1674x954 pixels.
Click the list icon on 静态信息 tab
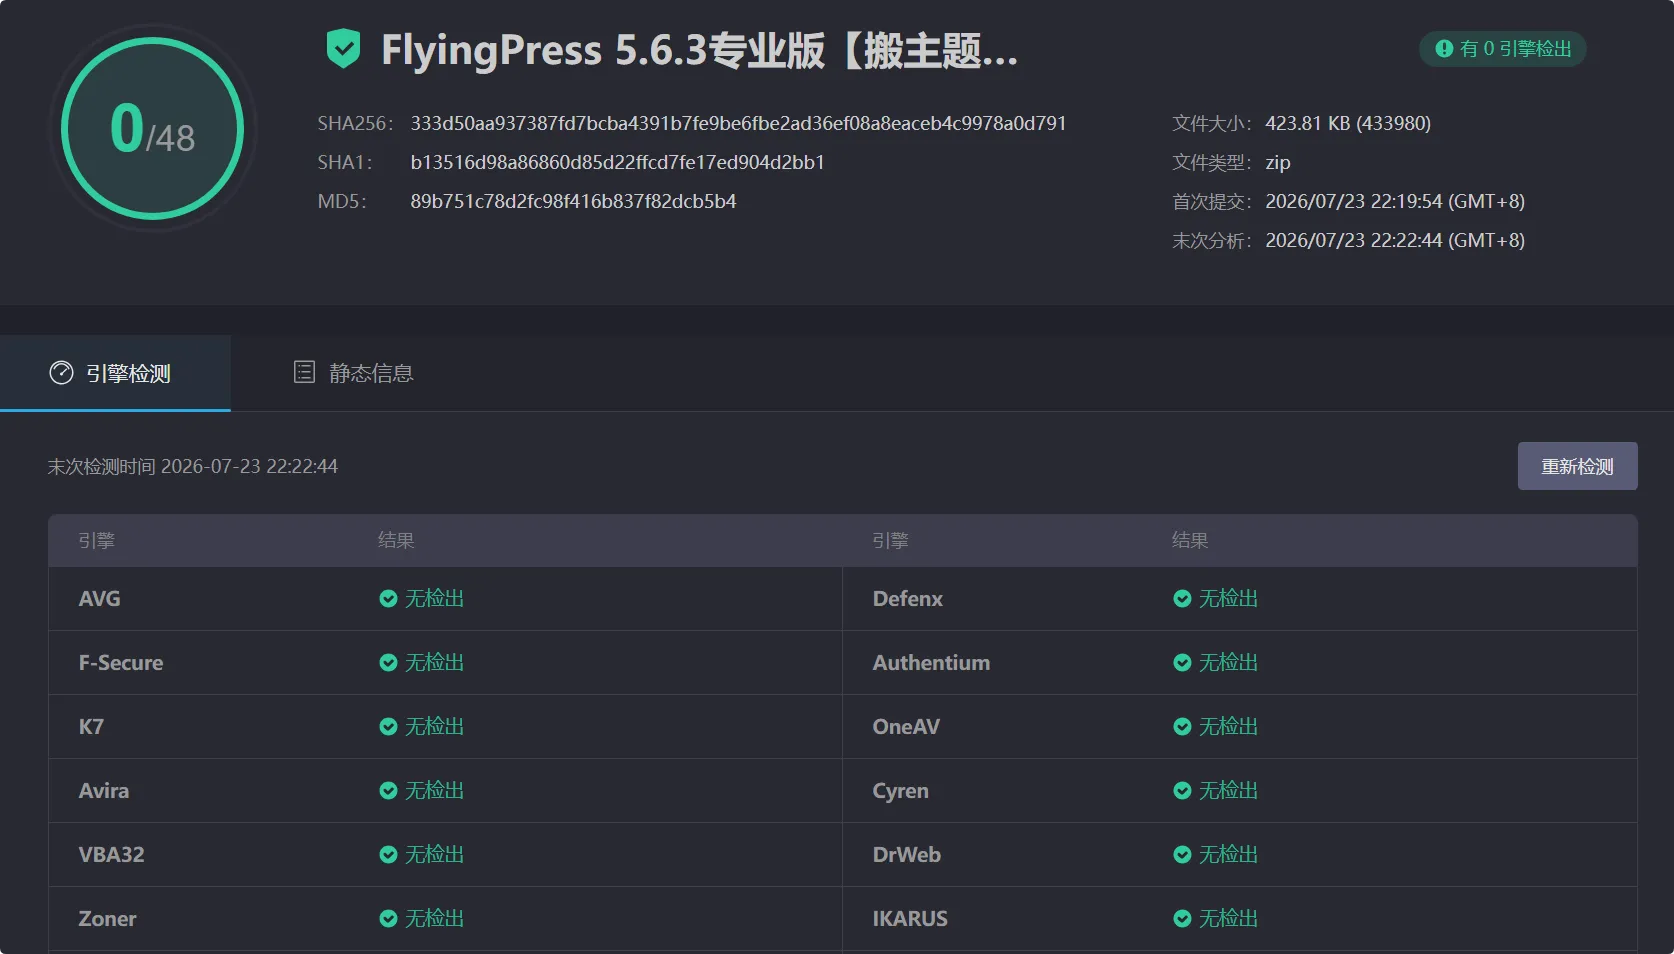304,372
